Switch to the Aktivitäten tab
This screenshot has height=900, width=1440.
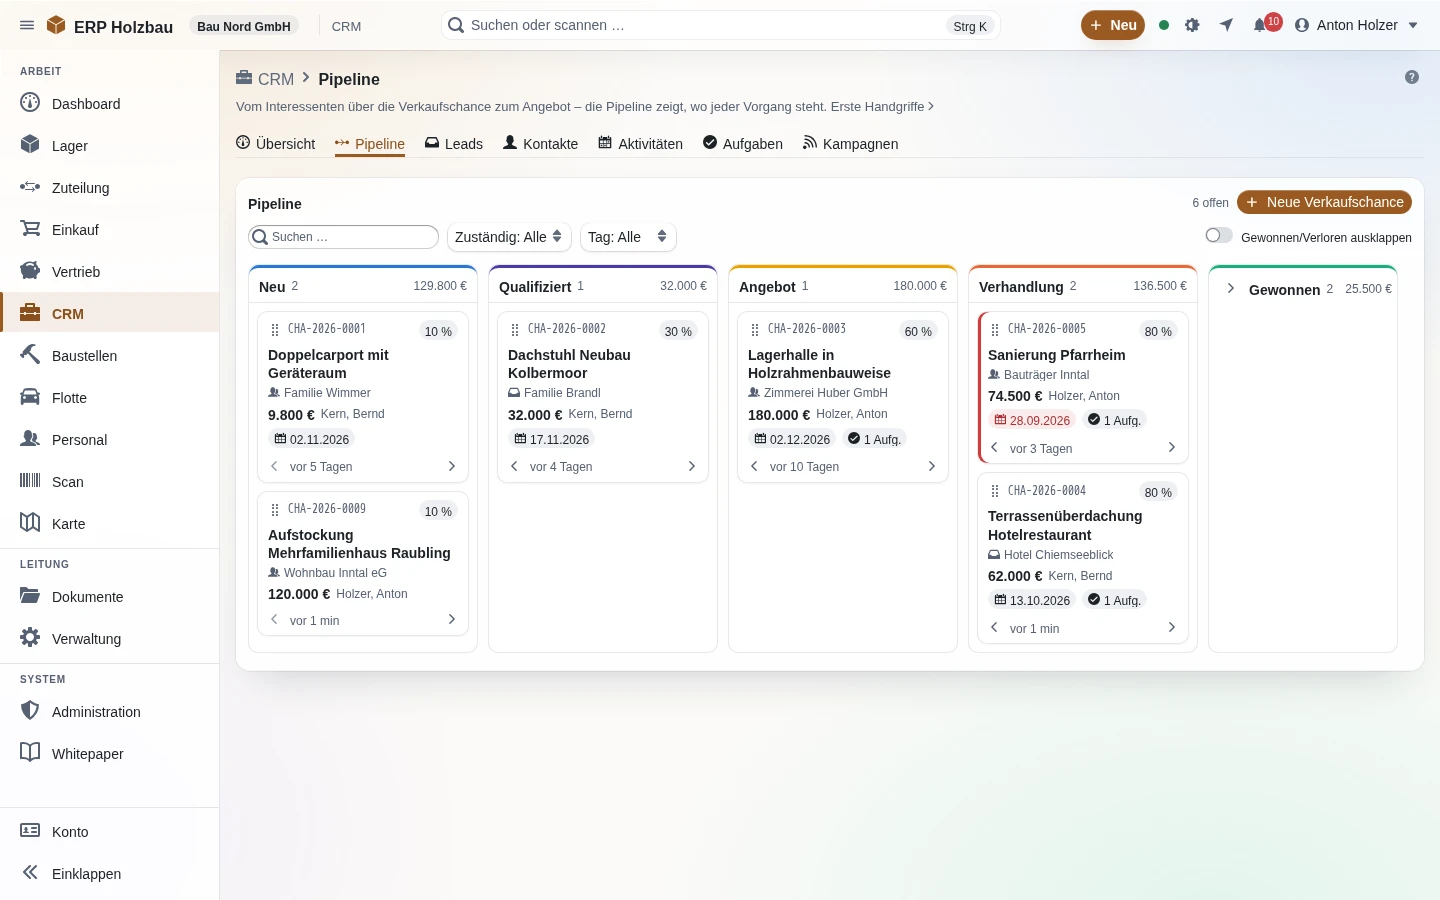point(640,144)
